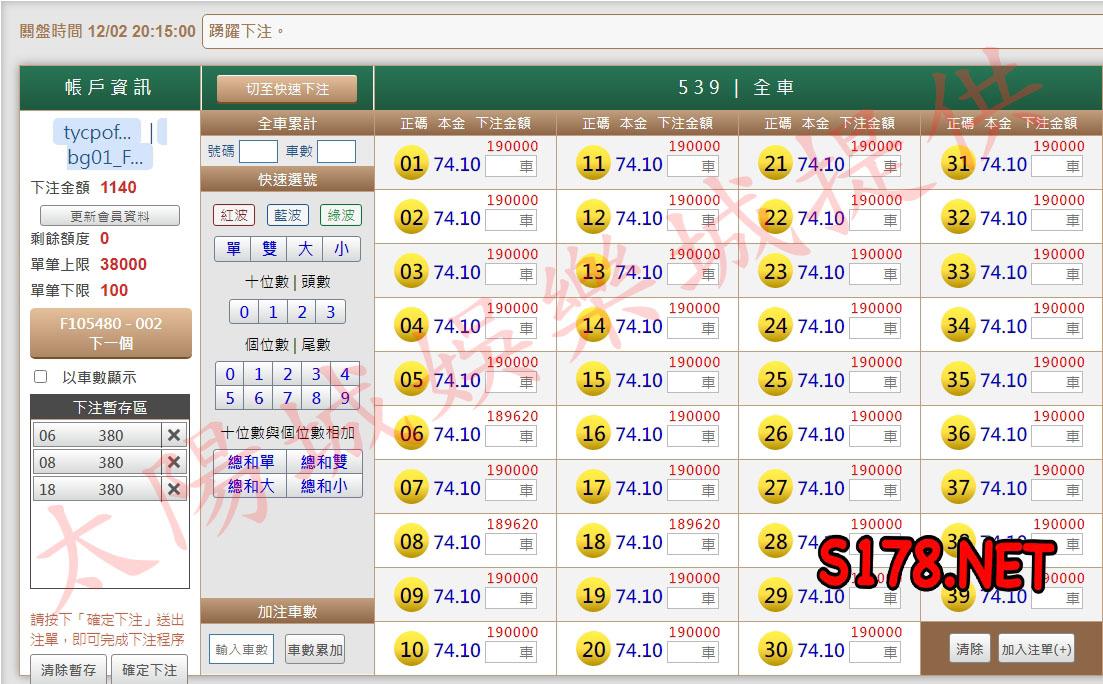Select yellow number ball 11

594,164
